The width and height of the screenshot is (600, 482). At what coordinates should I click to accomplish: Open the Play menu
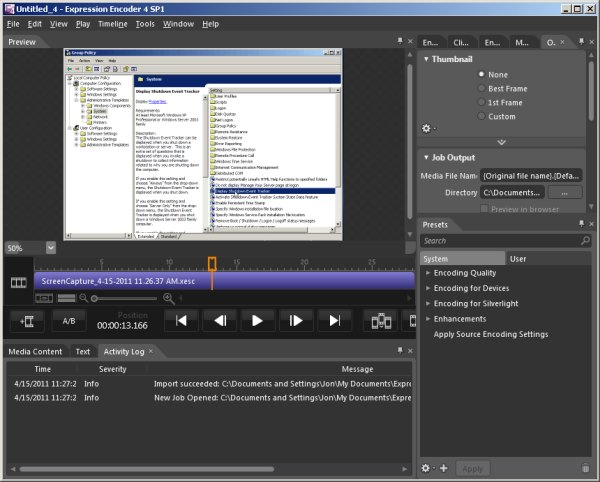pos(83,24)
